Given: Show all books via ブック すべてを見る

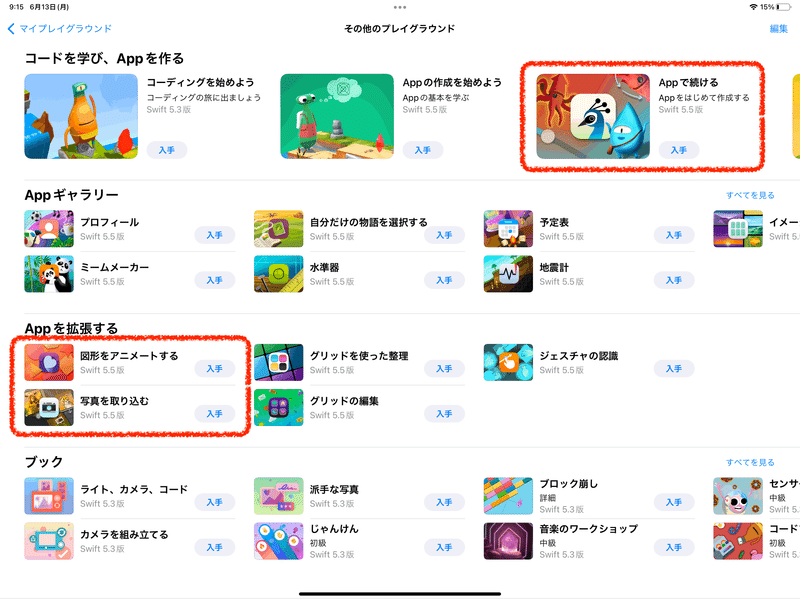Looking at the screenshot, I should point(750,462).
